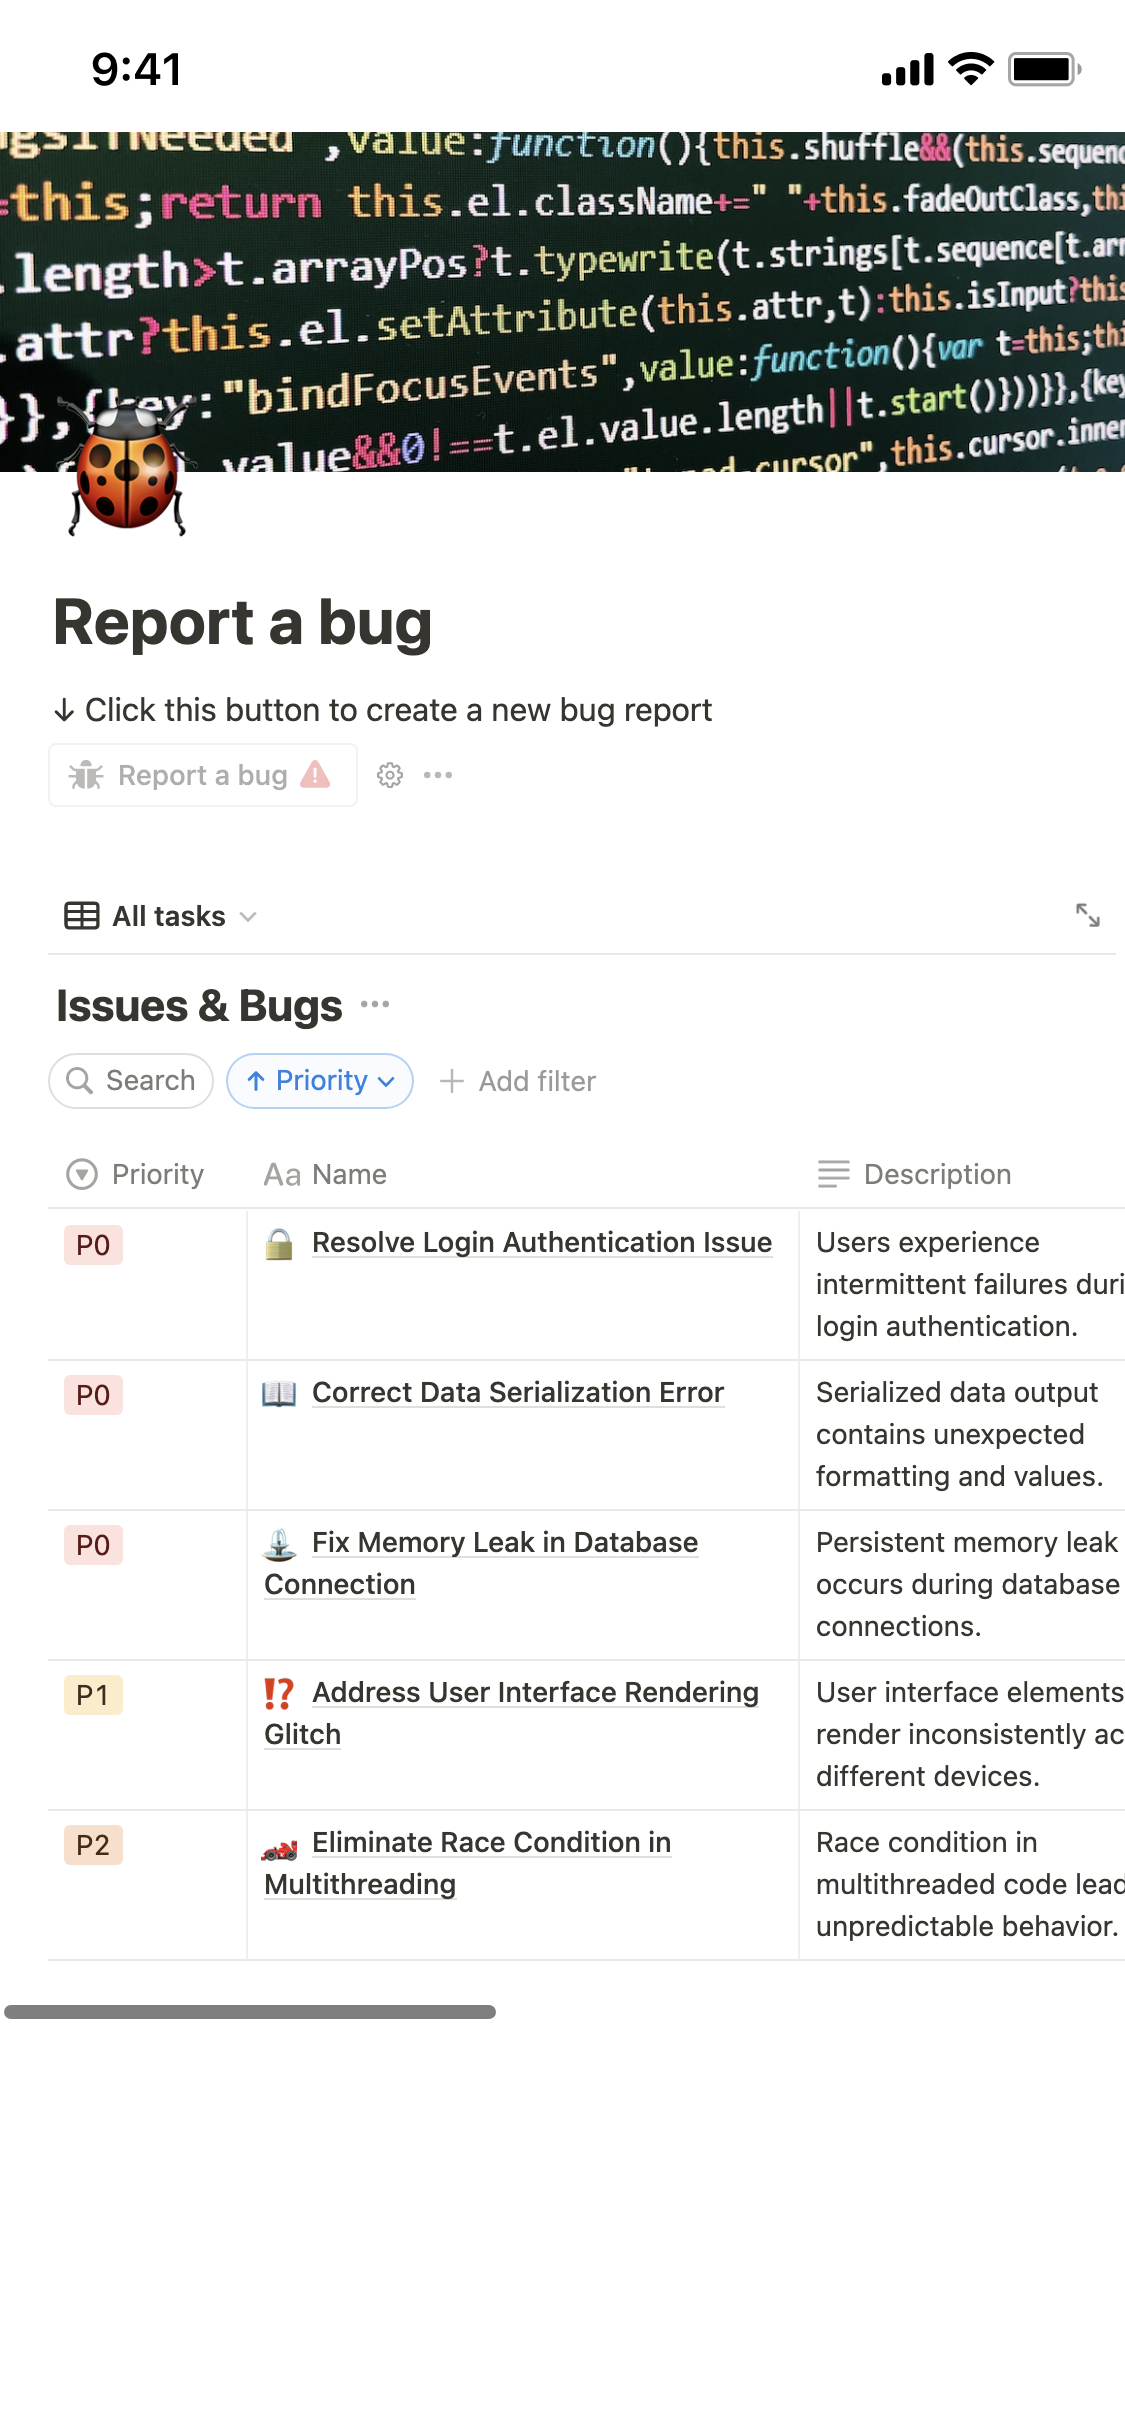Open Resolve Login Authentication Issue page
This screenshot has width=1125, height=2436.
click(x=541, y=1242)
